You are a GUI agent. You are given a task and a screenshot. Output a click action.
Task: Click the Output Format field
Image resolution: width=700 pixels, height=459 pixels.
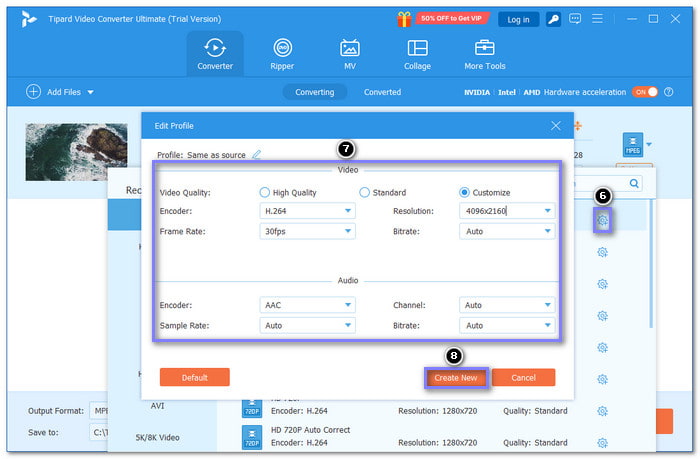(99, 411)
